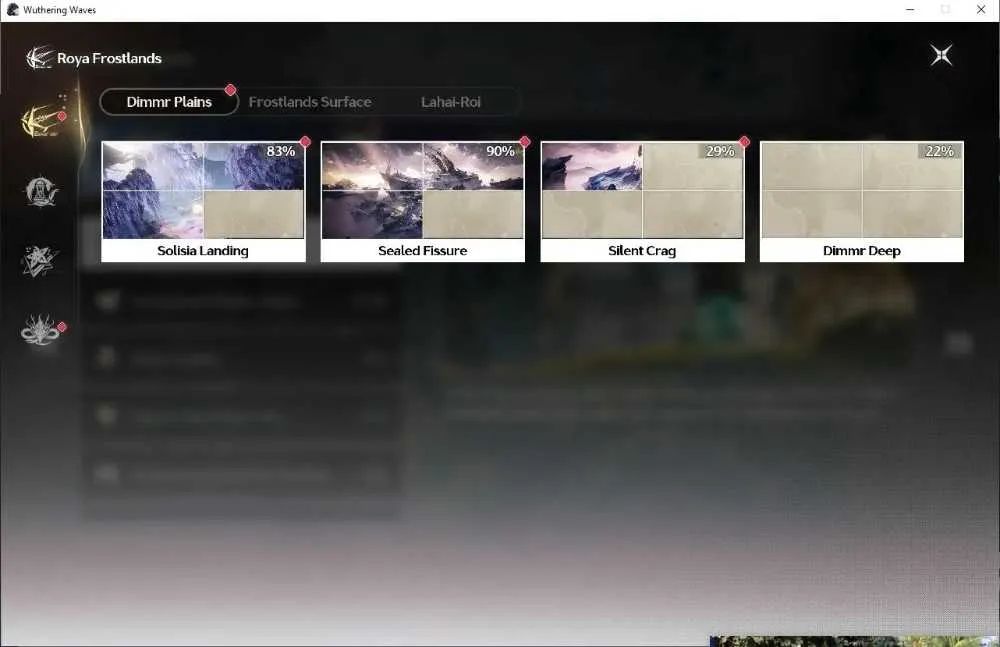
Task: Open the fourth sidebar emblem with the lotus shape
Action: pyautogui.click(x=41, y=331)
